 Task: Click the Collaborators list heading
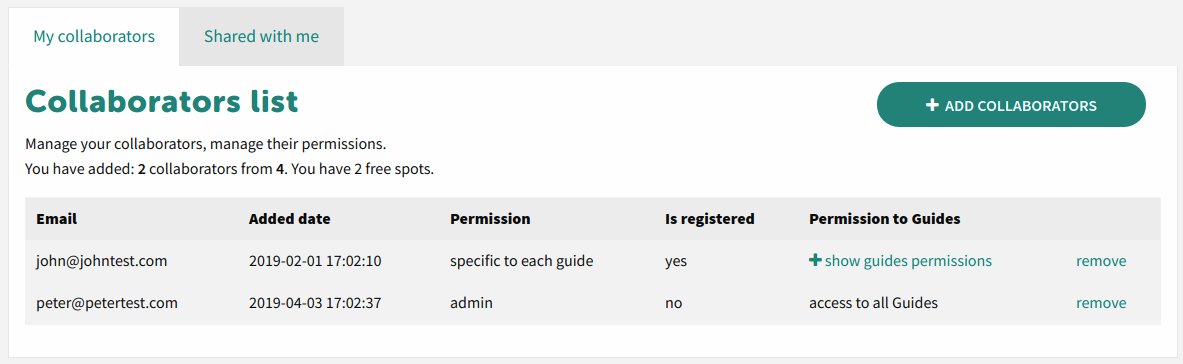click(x=162, y=100)
